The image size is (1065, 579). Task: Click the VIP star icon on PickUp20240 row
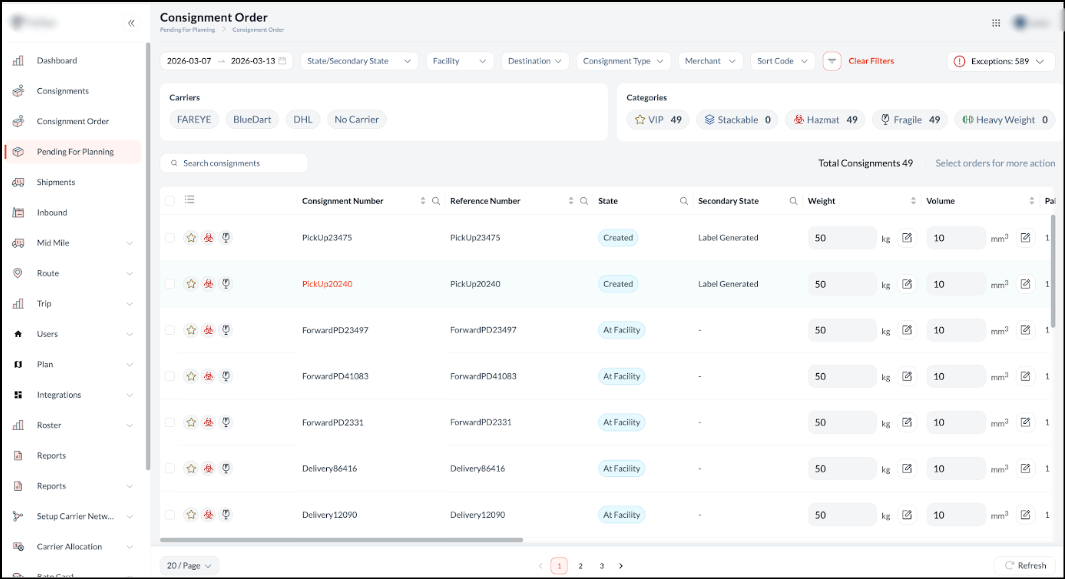click(191, 284)
